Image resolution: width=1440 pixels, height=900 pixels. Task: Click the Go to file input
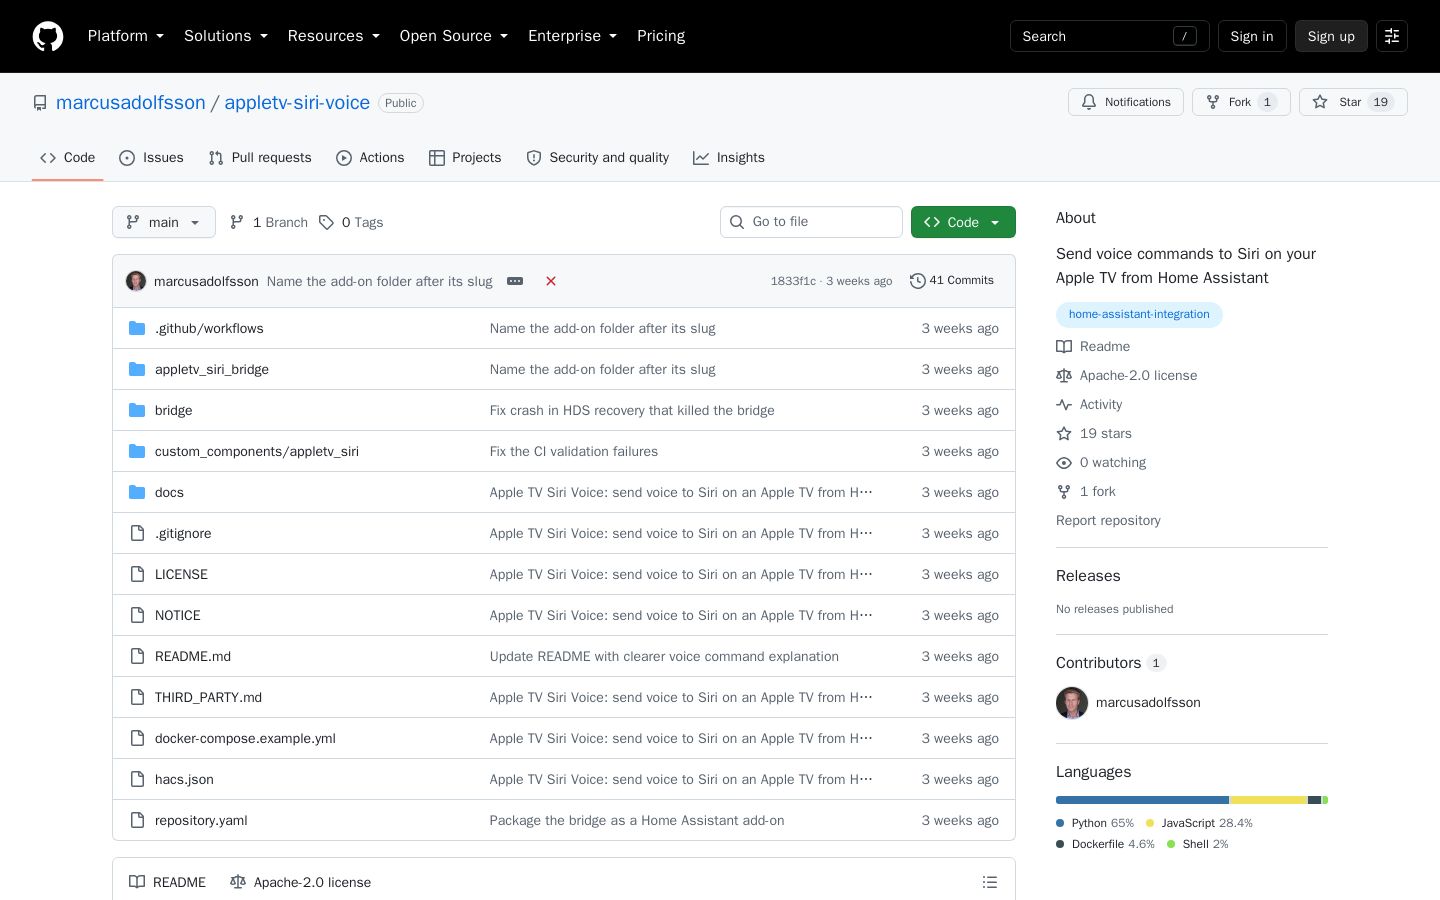[811, 222]
